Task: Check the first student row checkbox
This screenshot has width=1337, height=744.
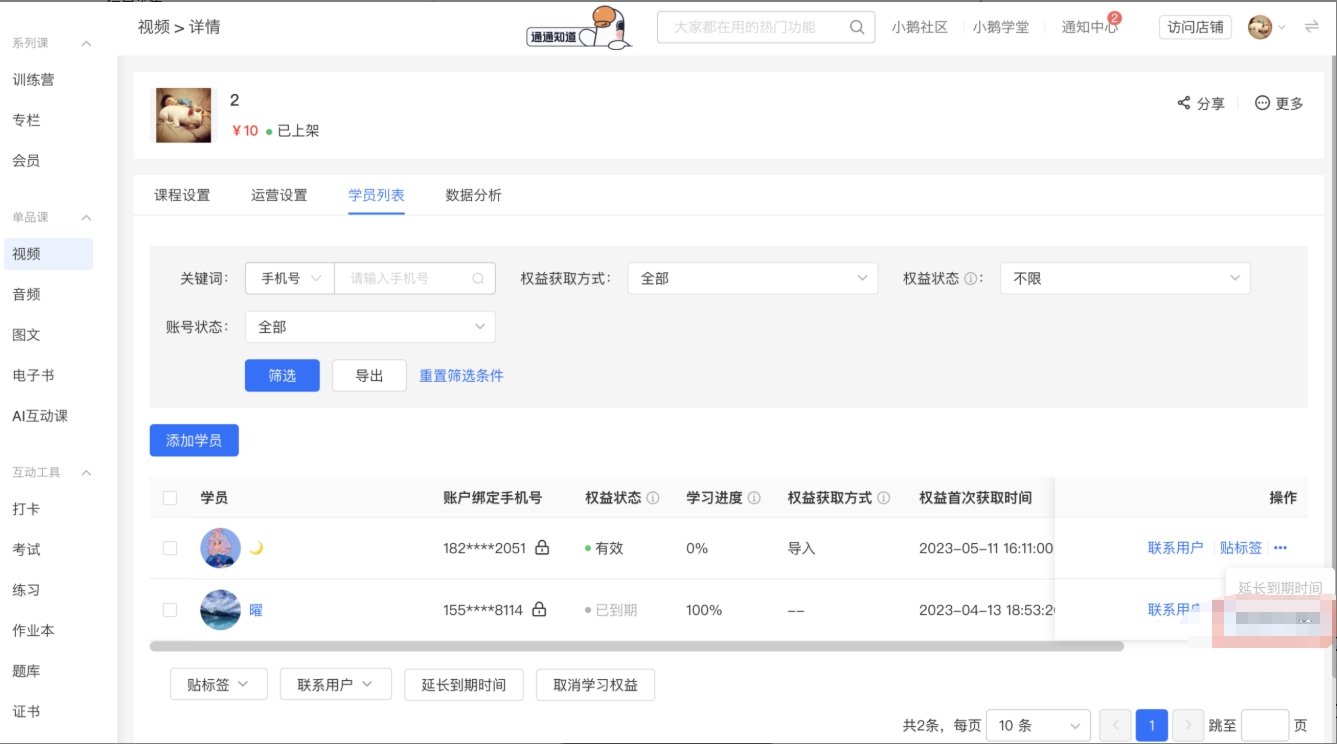Action: (171, 547)
